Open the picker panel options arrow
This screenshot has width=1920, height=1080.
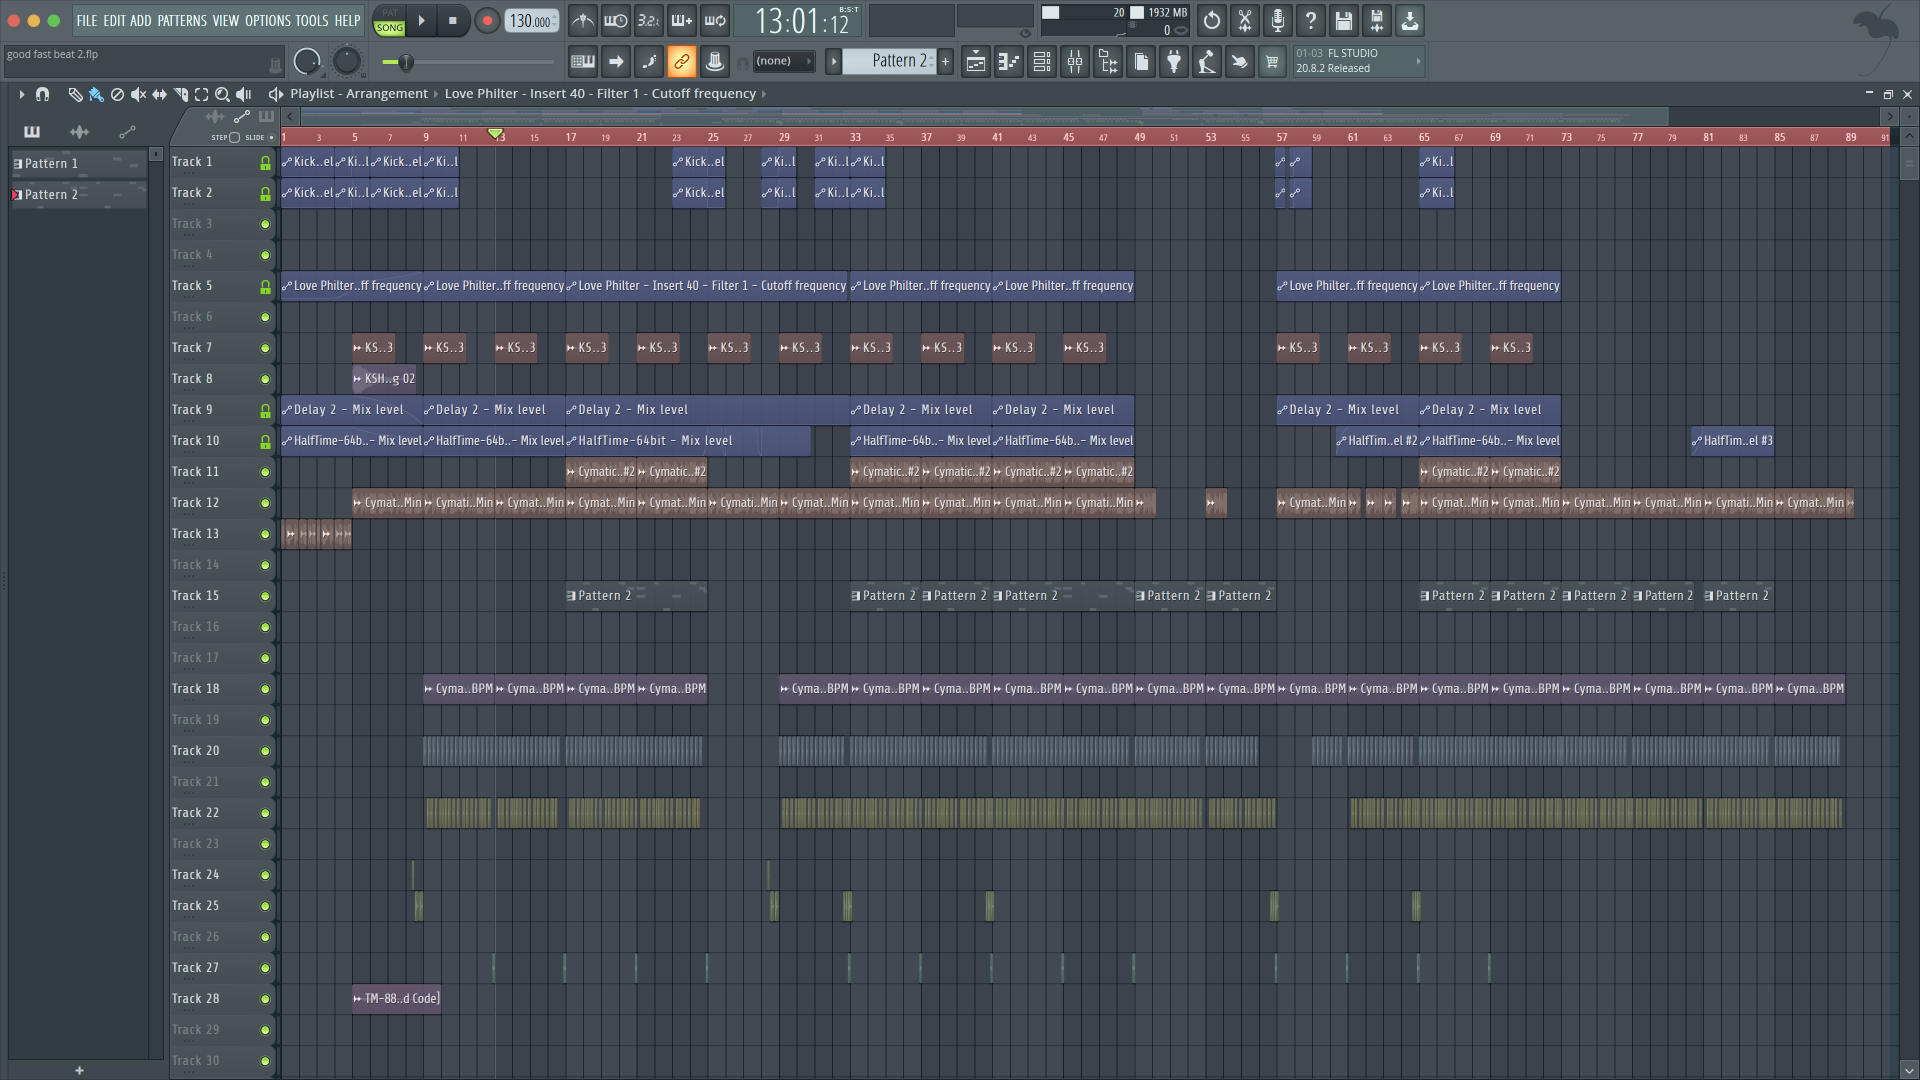pyautogui.click(x=155, y=155)
